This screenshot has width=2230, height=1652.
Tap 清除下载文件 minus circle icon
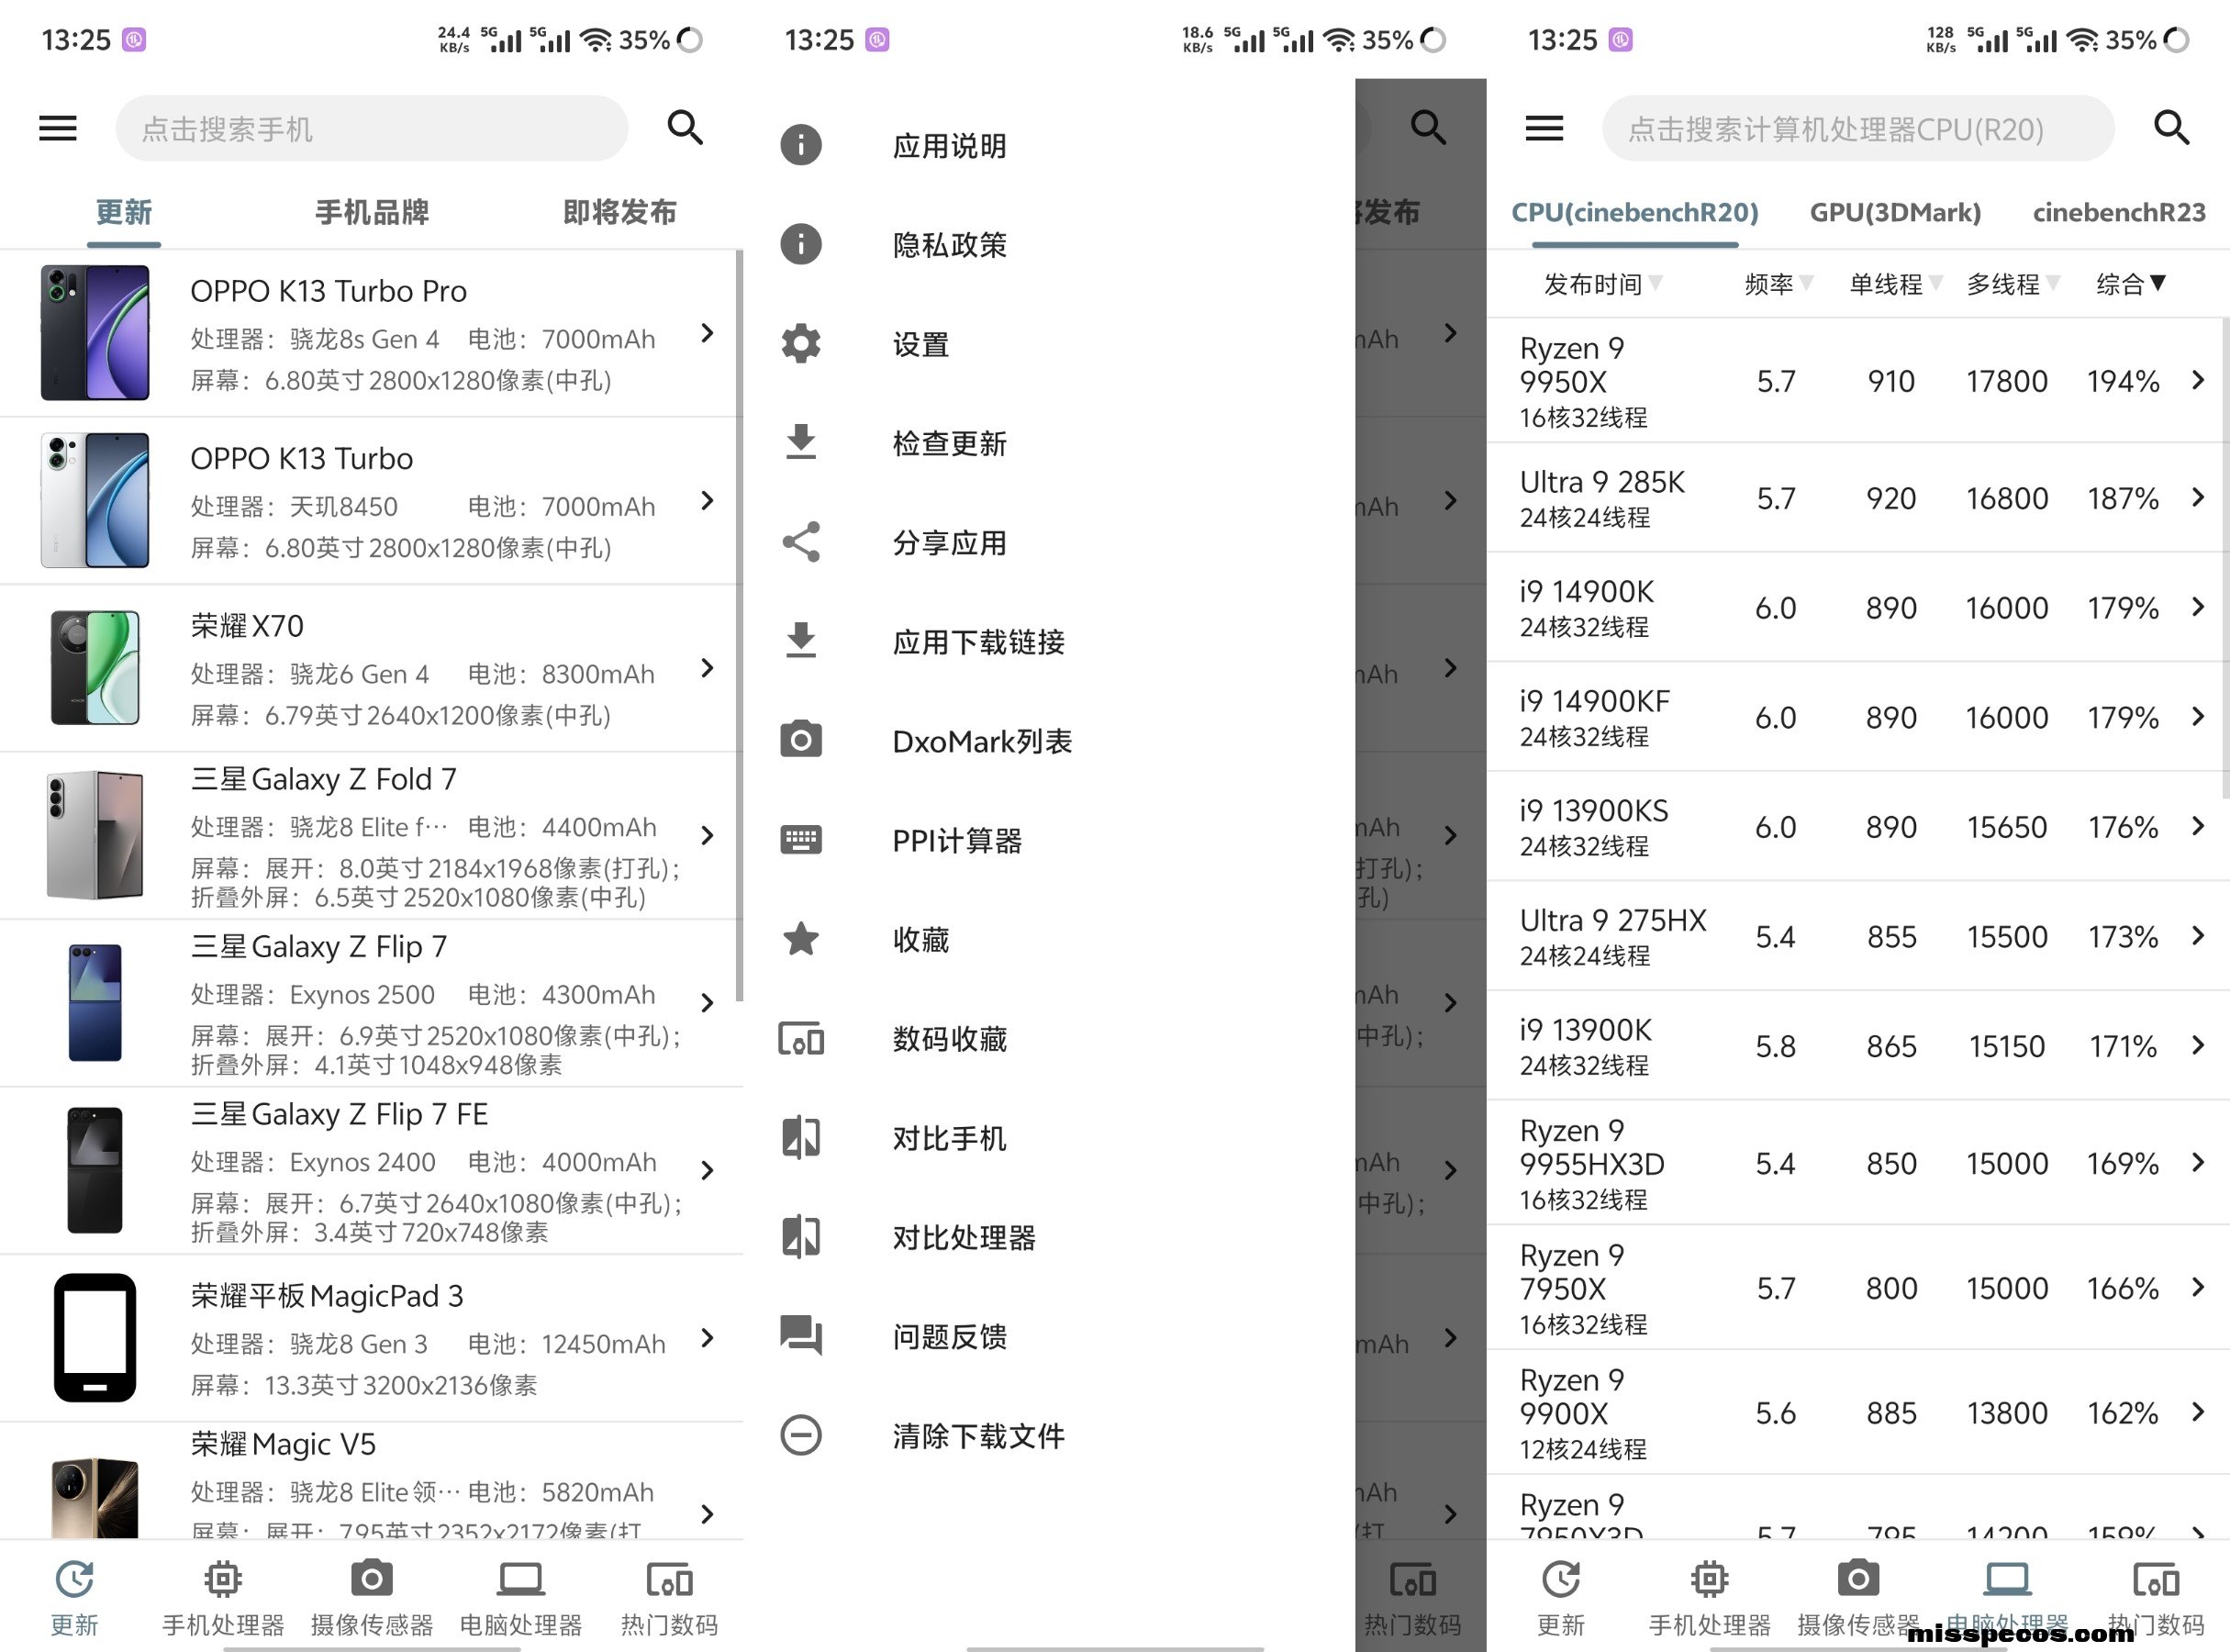pos(801,1436)
